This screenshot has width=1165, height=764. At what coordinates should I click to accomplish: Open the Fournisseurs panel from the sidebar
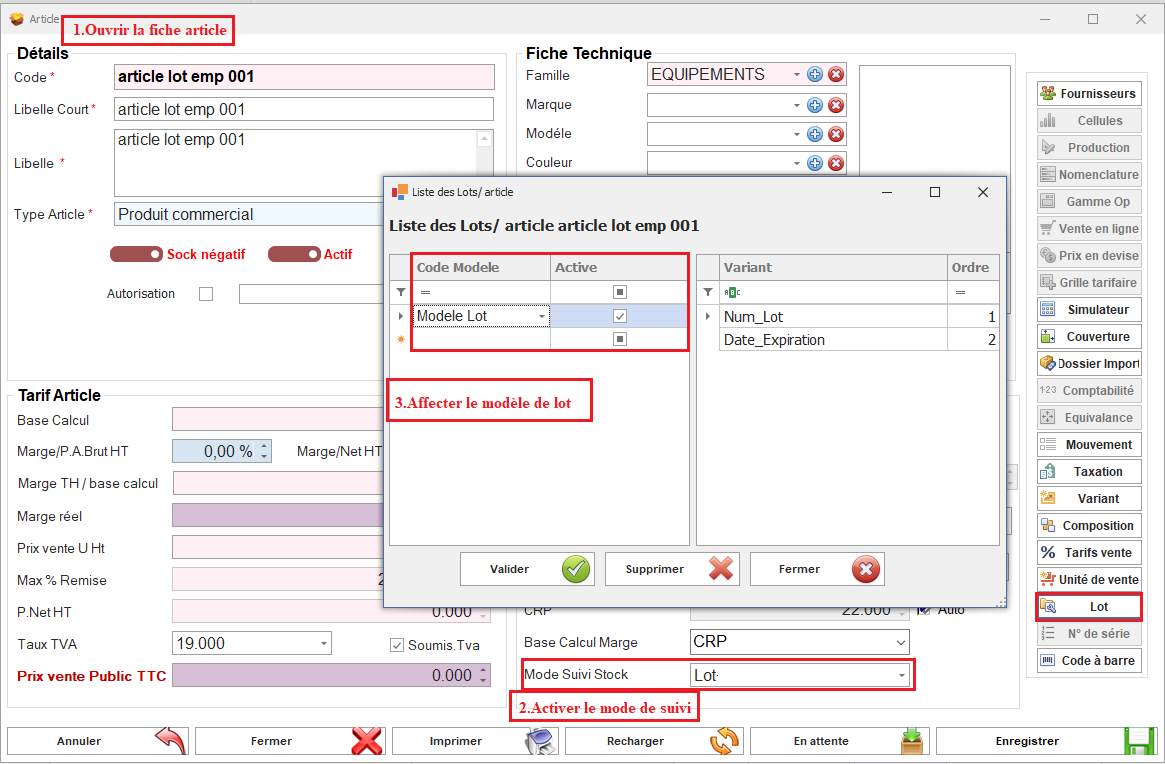point(1089,93)
